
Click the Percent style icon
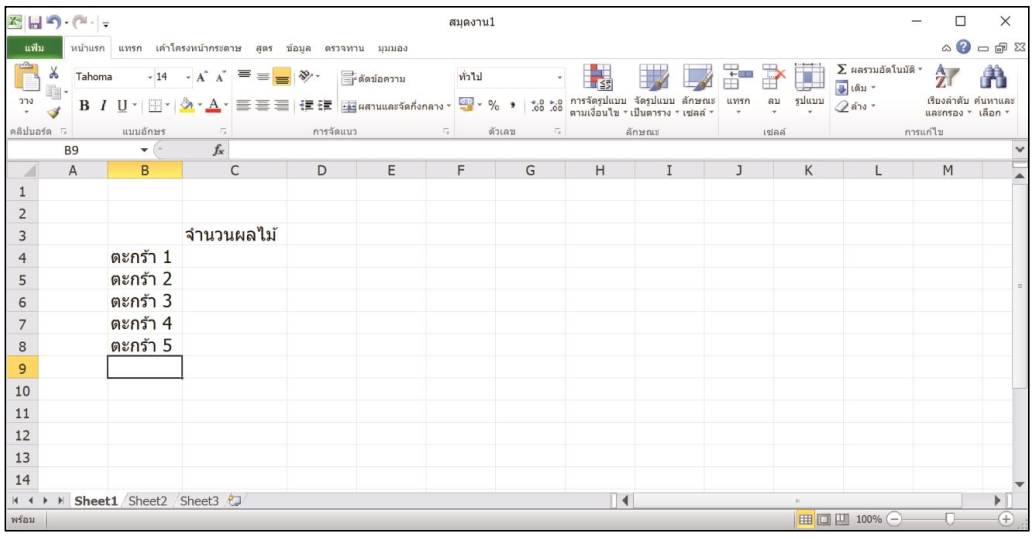493,105
